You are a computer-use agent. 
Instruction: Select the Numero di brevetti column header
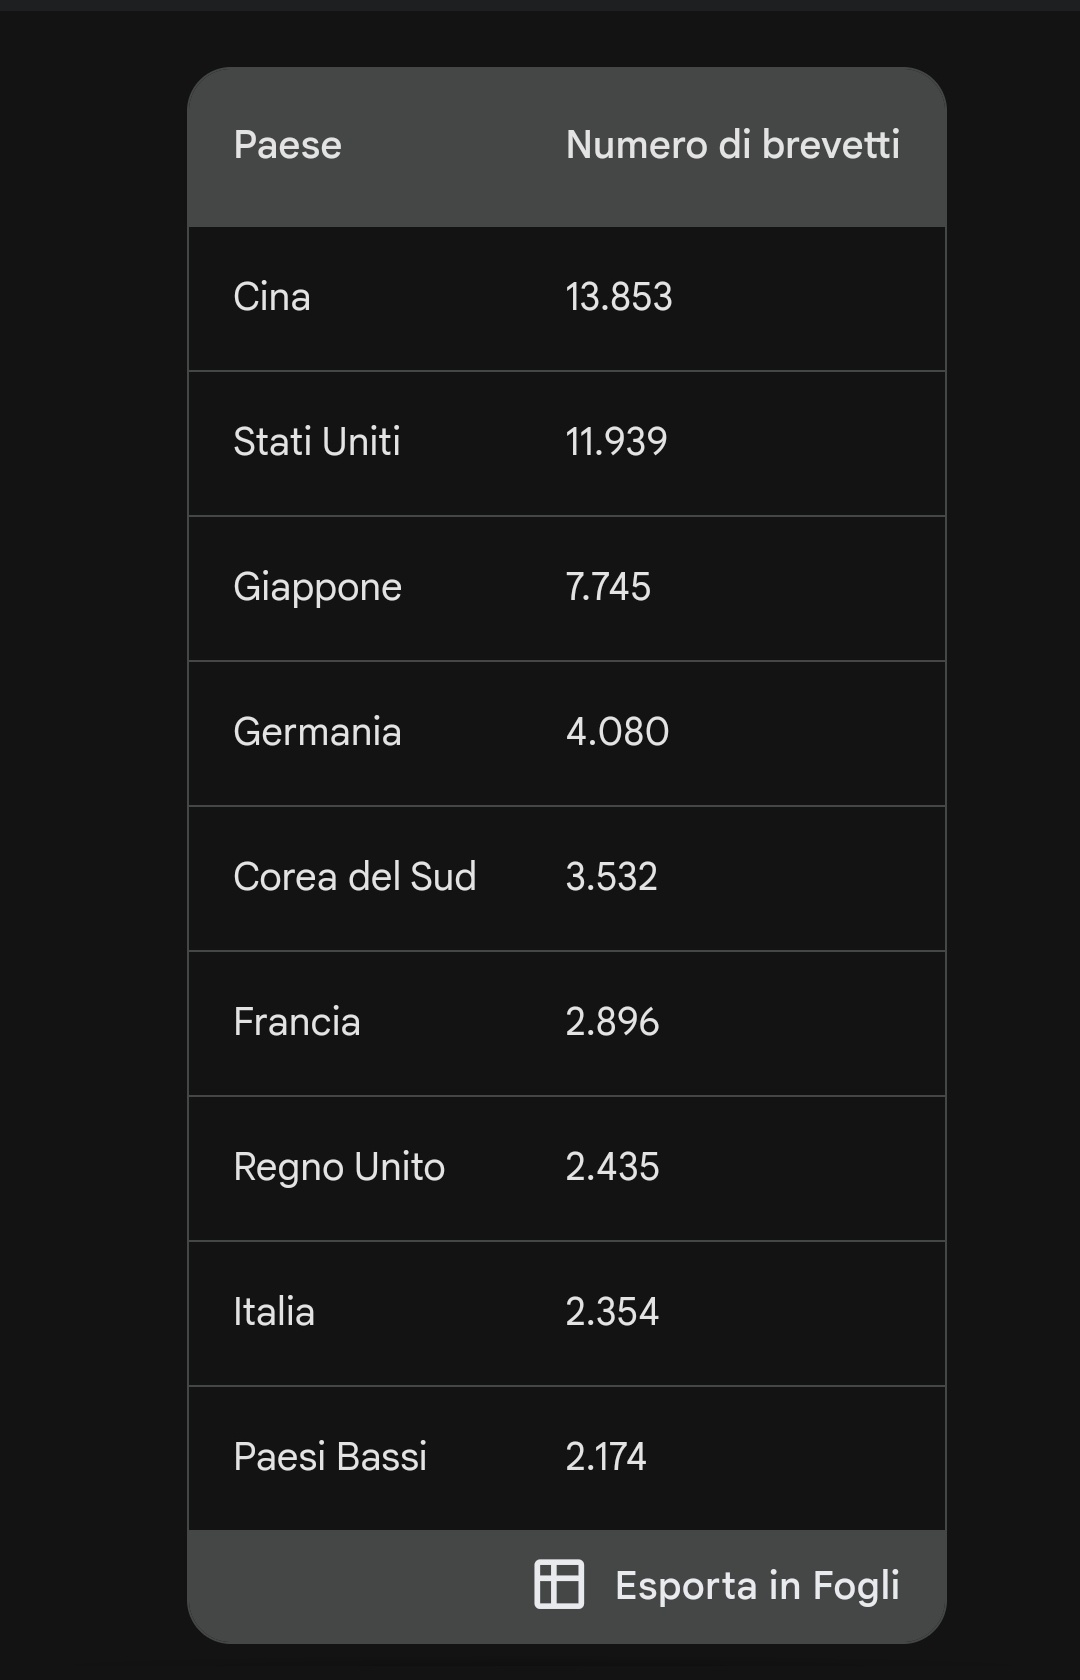coord(733,145)
